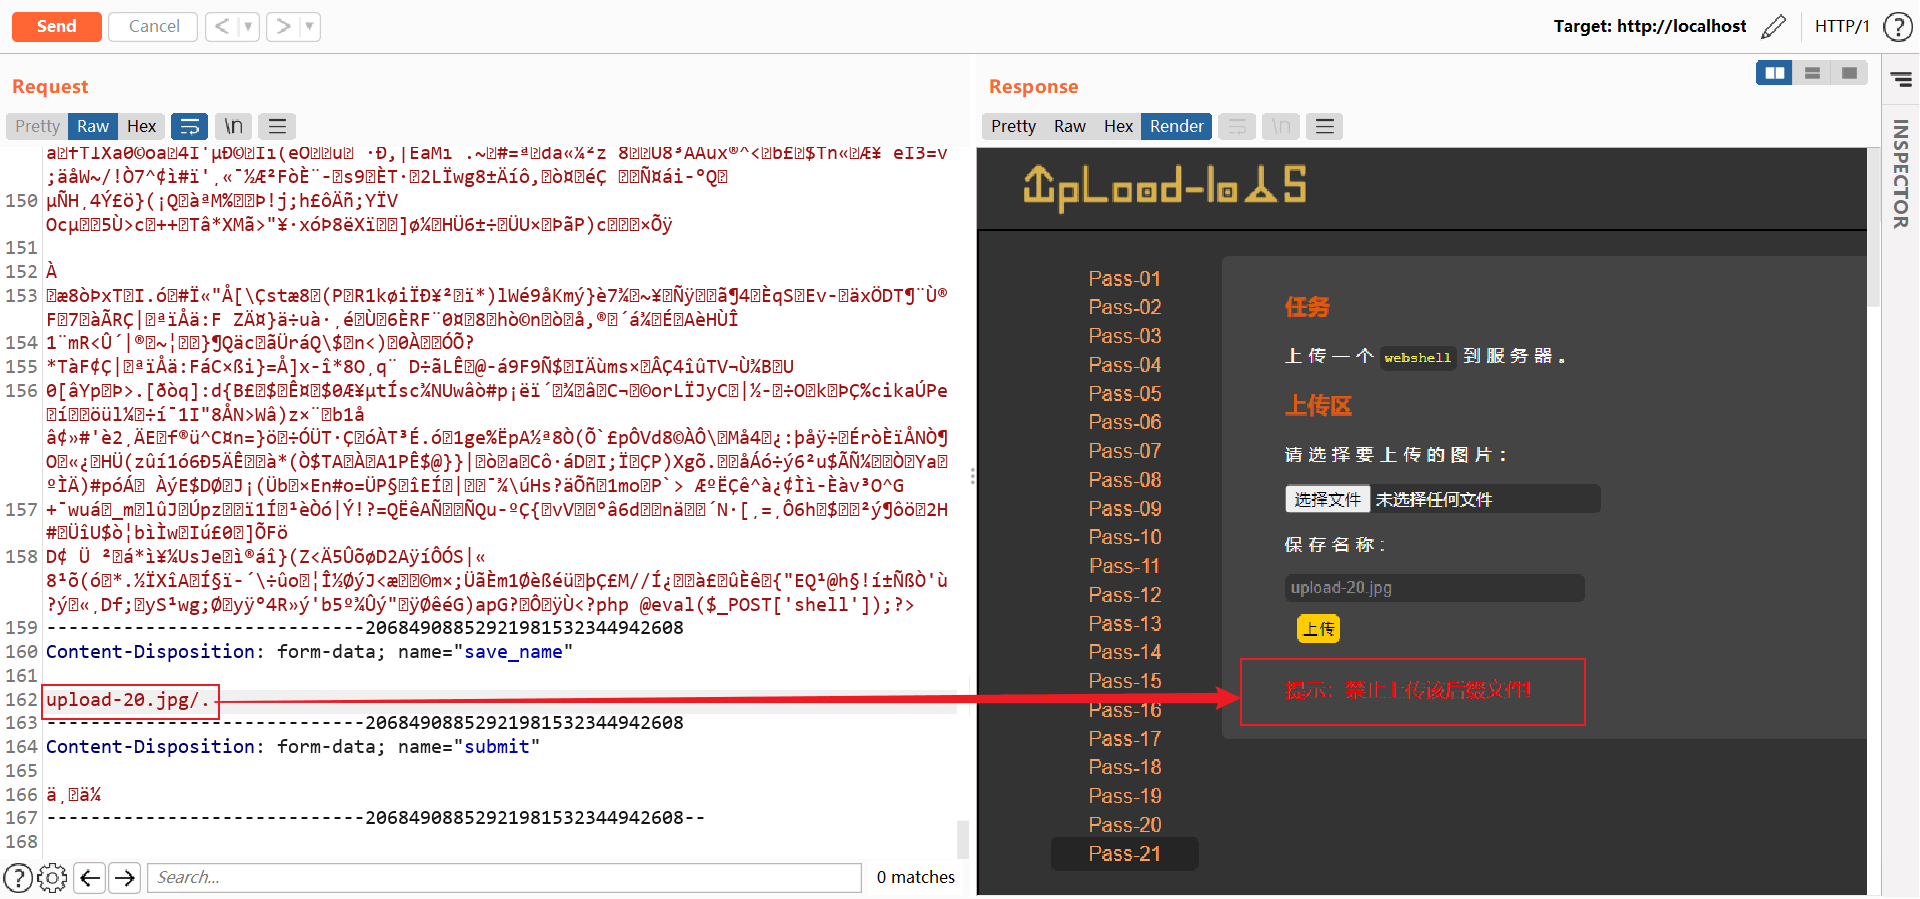This screenshot has height=899, width=1920.
Task: Open search settings gear icon
Action: [x=52, y=878]
